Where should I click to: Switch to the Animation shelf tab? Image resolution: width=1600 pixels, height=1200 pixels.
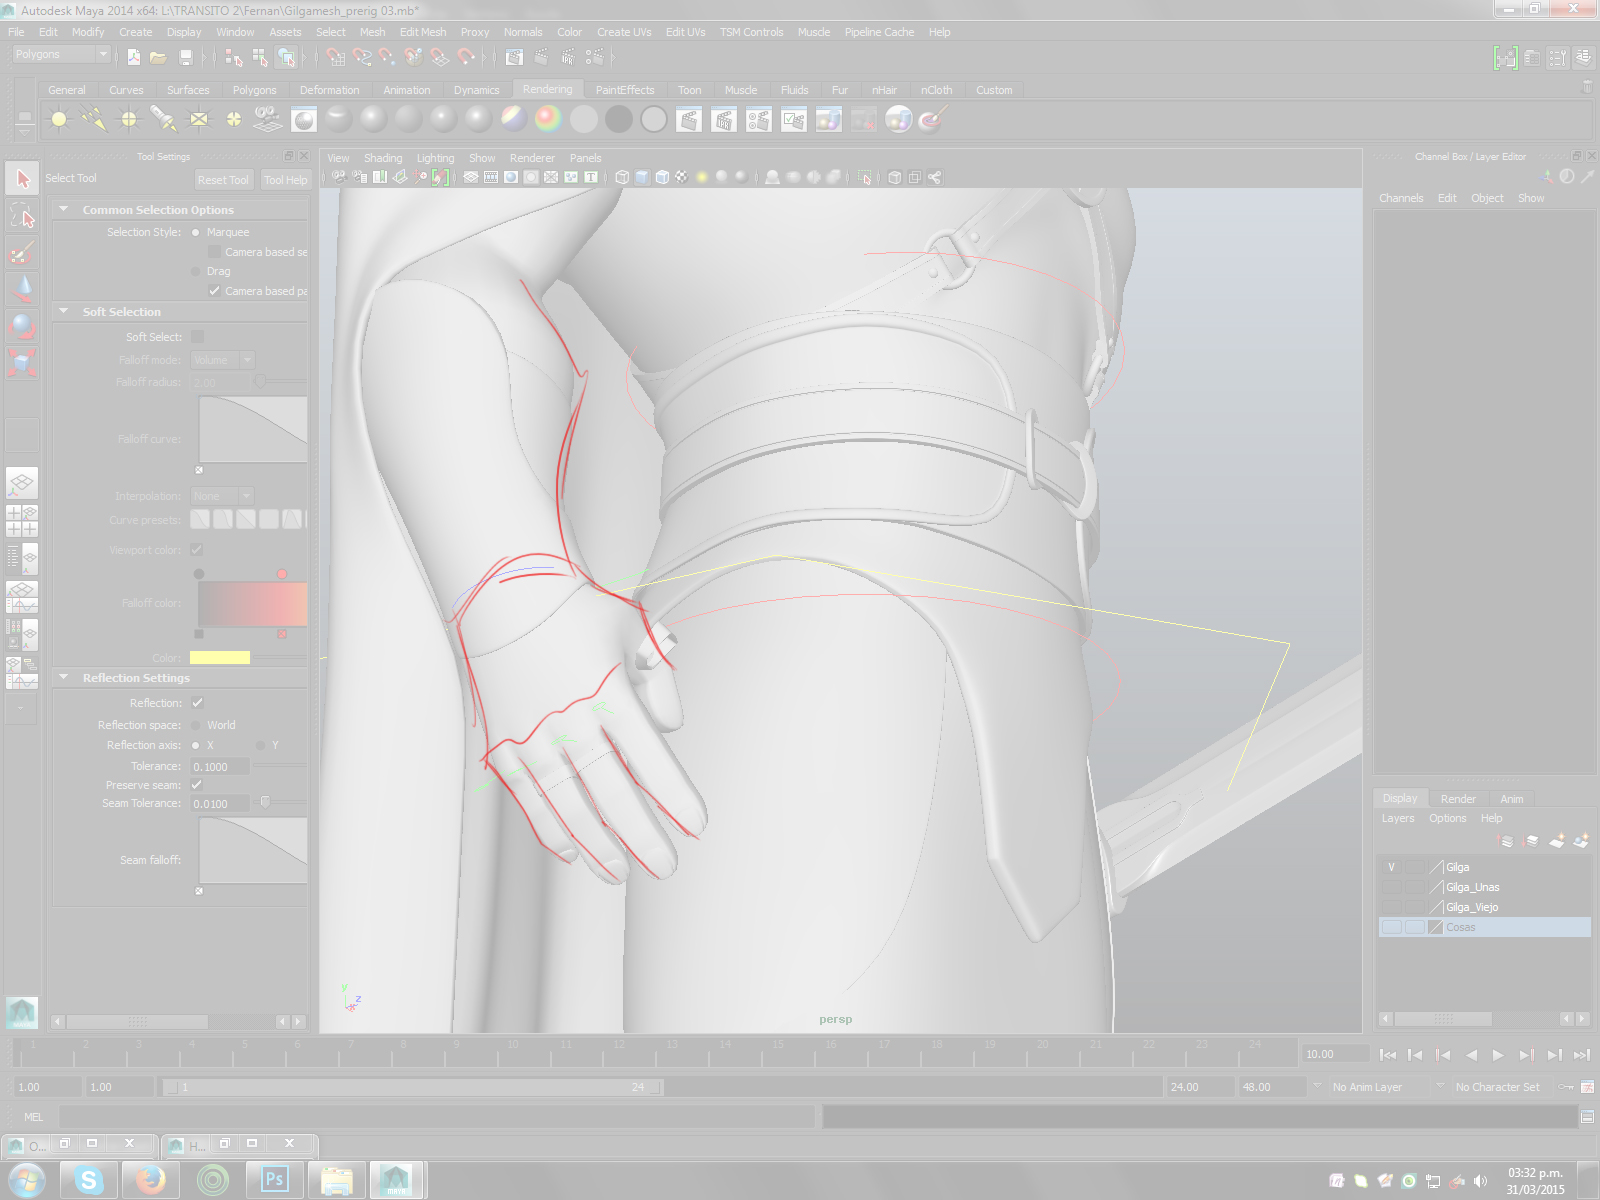tap(406, 90)
